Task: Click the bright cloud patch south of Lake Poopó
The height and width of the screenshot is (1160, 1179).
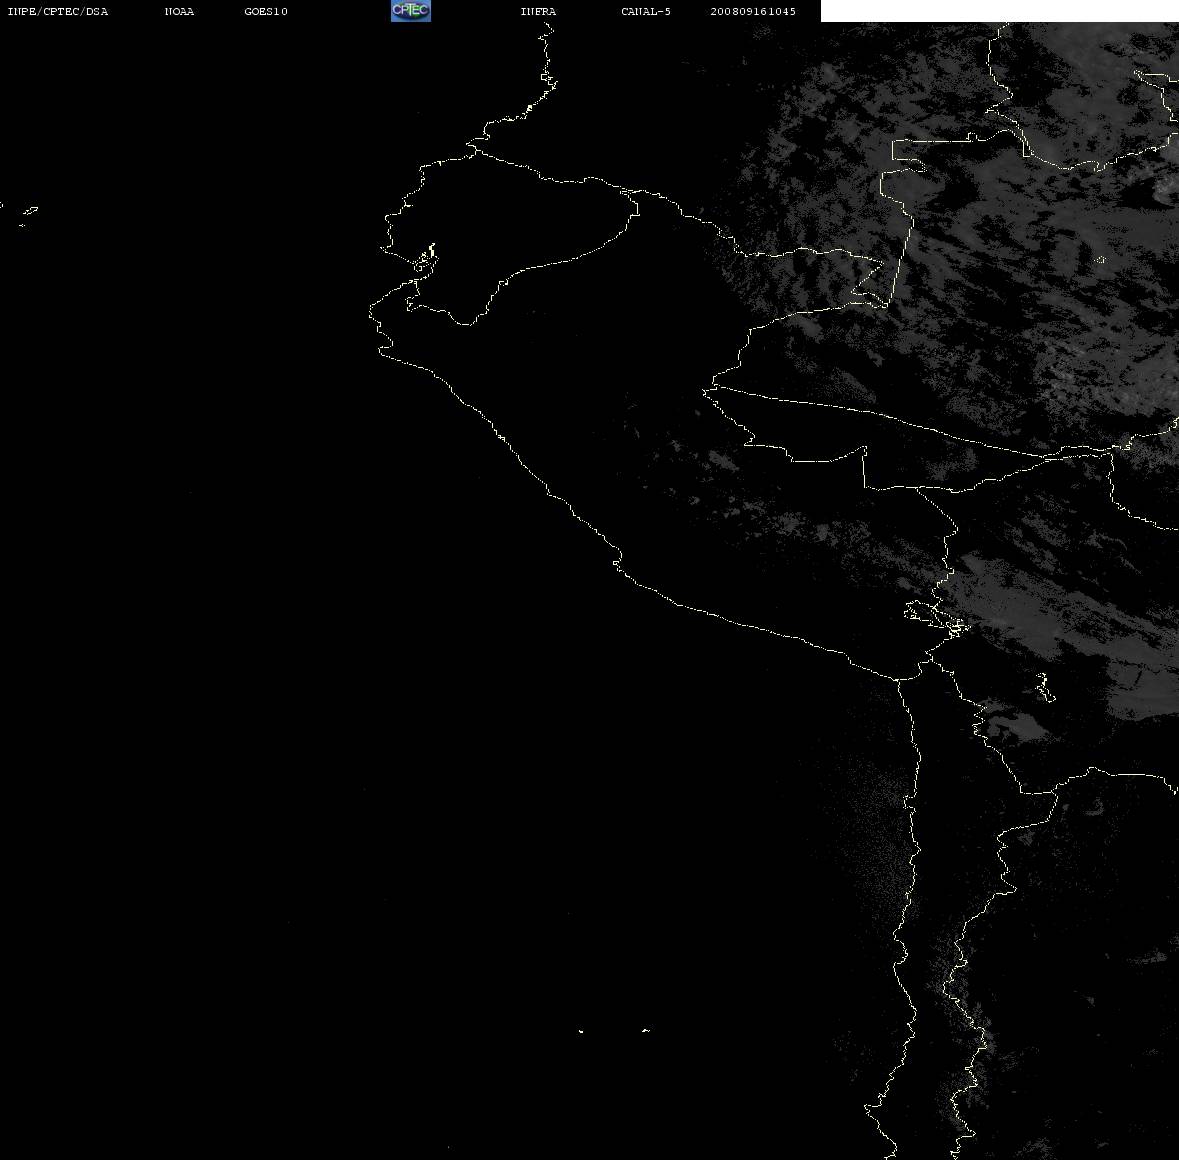Action: coord(1017,727)
